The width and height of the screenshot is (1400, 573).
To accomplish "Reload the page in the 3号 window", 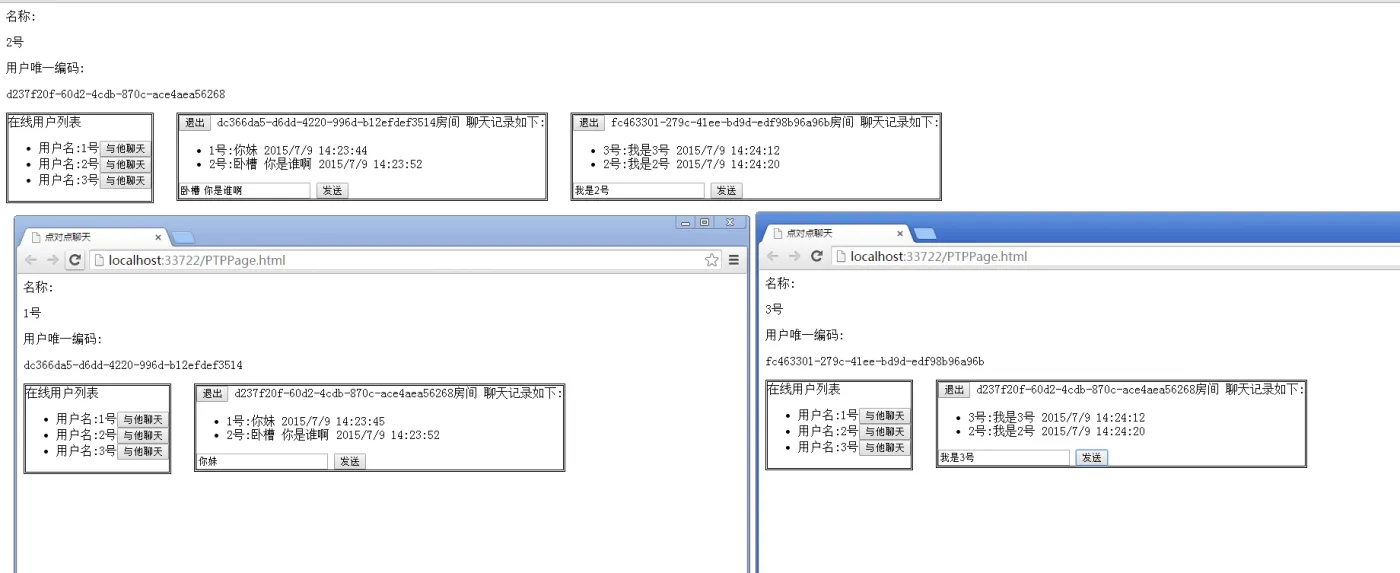I will pyautogui.click(x=817, y=256).
